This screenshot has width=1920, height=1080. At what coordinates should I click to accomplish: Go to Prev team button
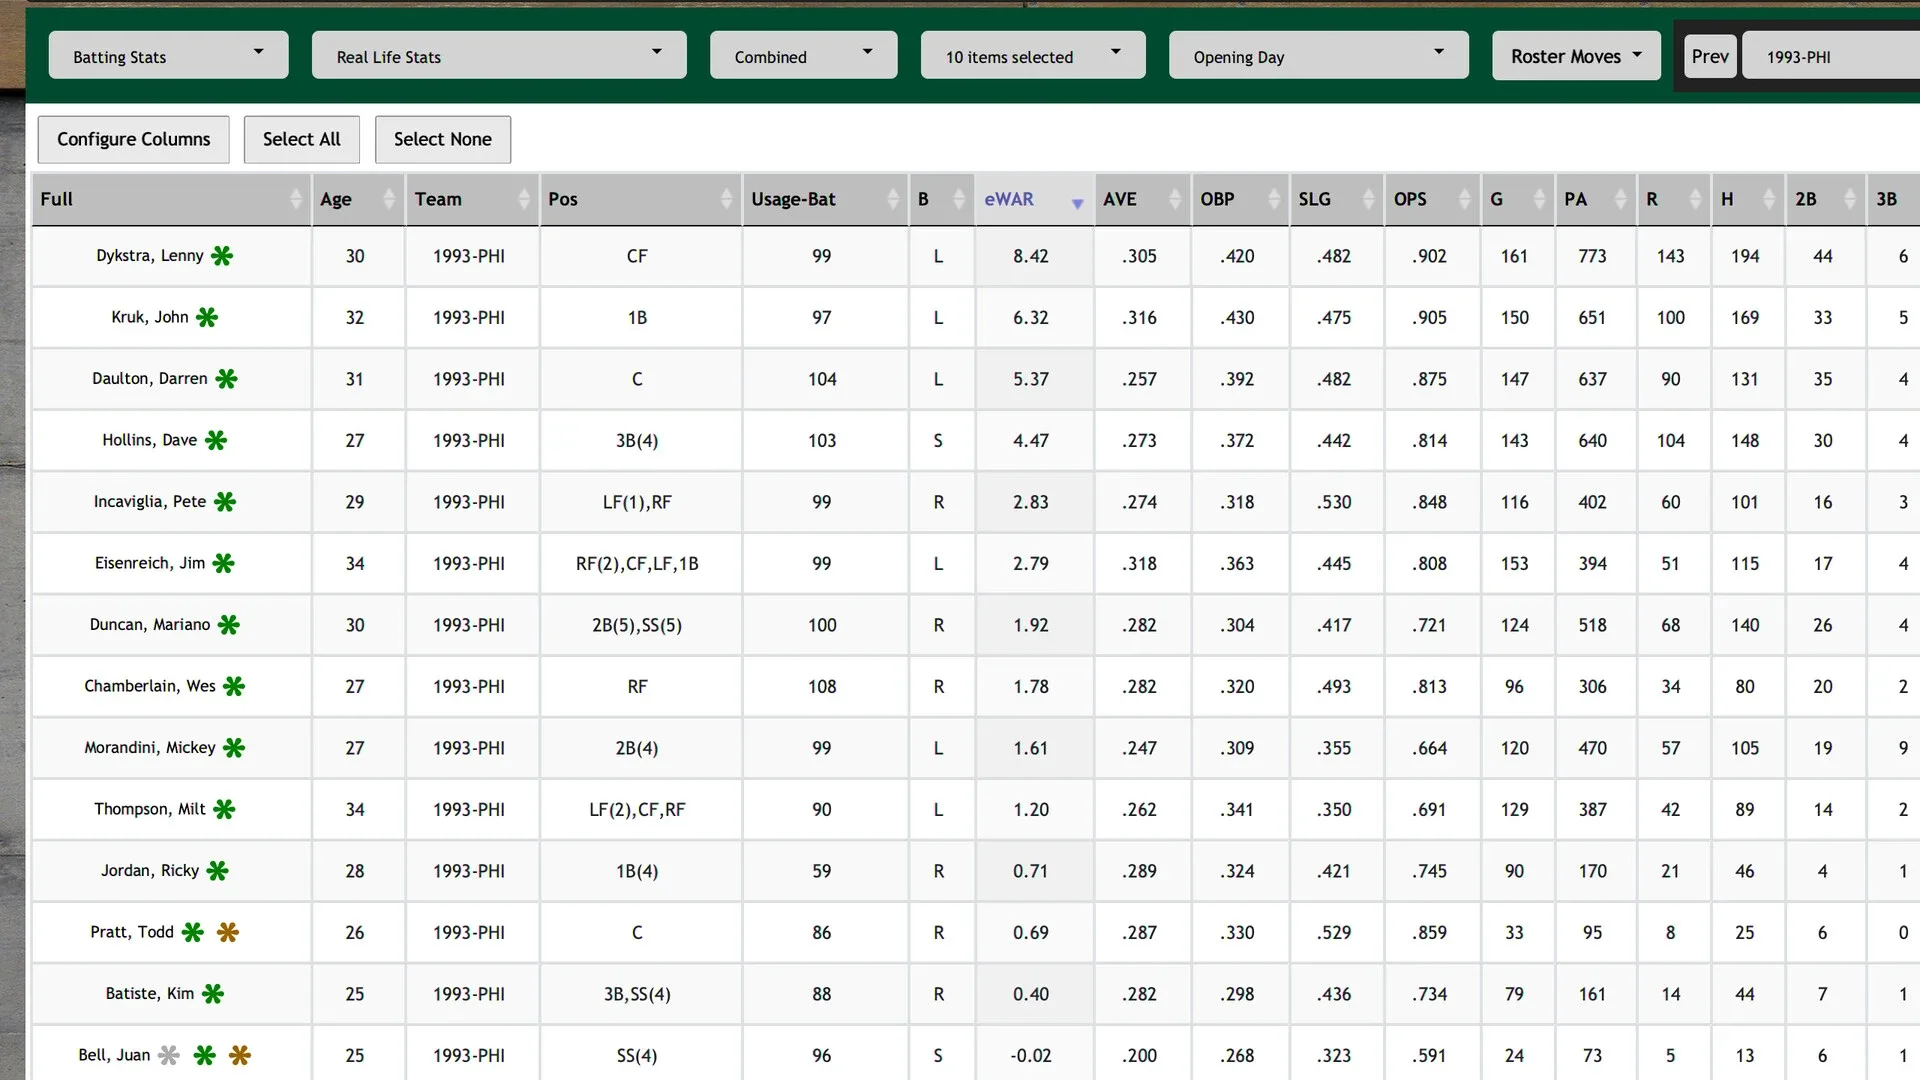pyautogui.click(x=1709, y=56)
